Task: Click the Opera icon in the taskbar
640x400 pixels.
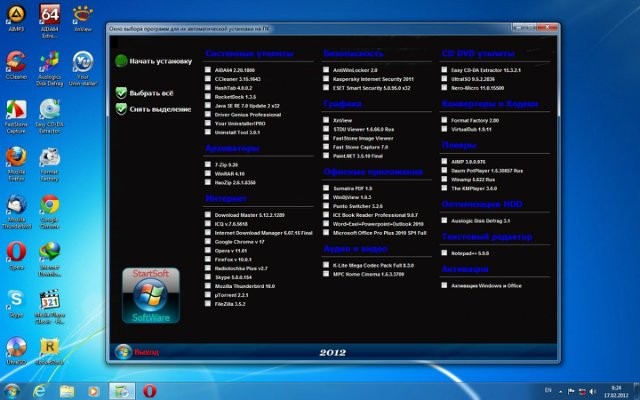Action: [150, 391]
